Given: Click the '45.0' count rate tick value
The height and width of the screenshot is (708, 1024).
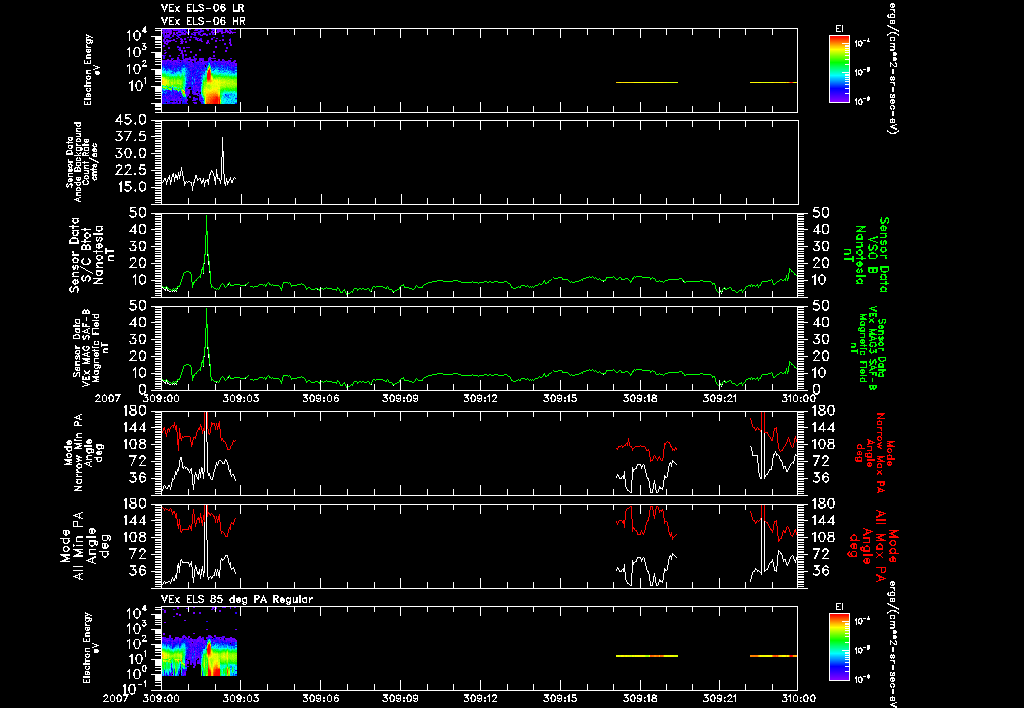Looking at the screenshot, I should 133,120.
